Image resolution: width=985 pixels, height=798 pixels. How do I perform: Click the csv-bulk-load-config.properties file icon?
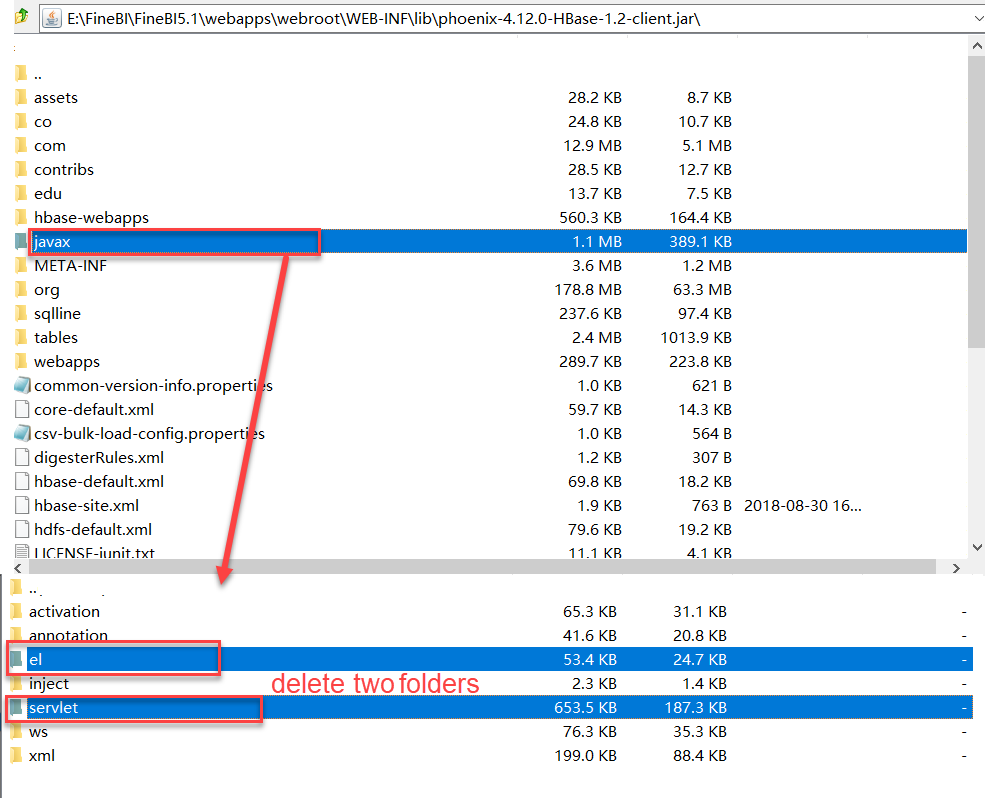pos(22,434)
